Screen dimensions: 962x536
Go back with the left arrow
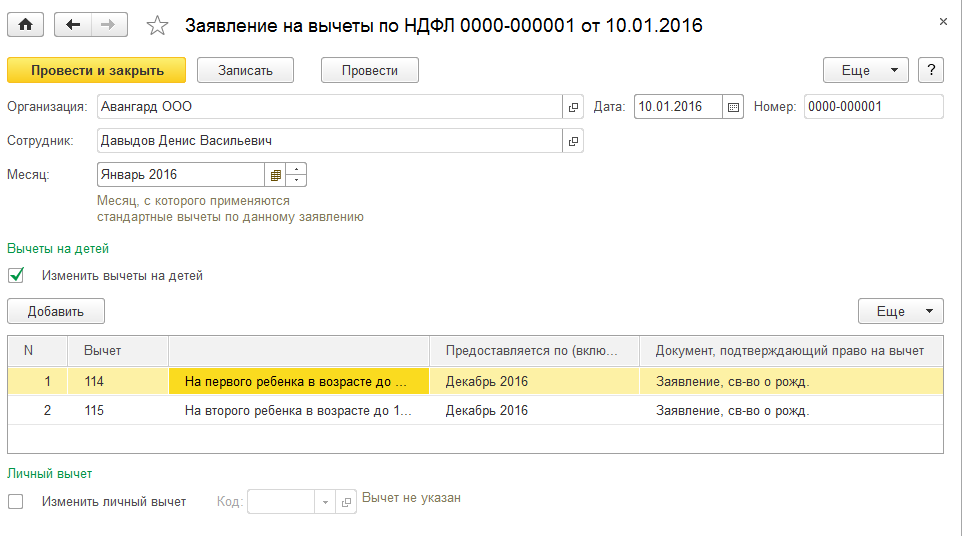[x=73, y=26]
